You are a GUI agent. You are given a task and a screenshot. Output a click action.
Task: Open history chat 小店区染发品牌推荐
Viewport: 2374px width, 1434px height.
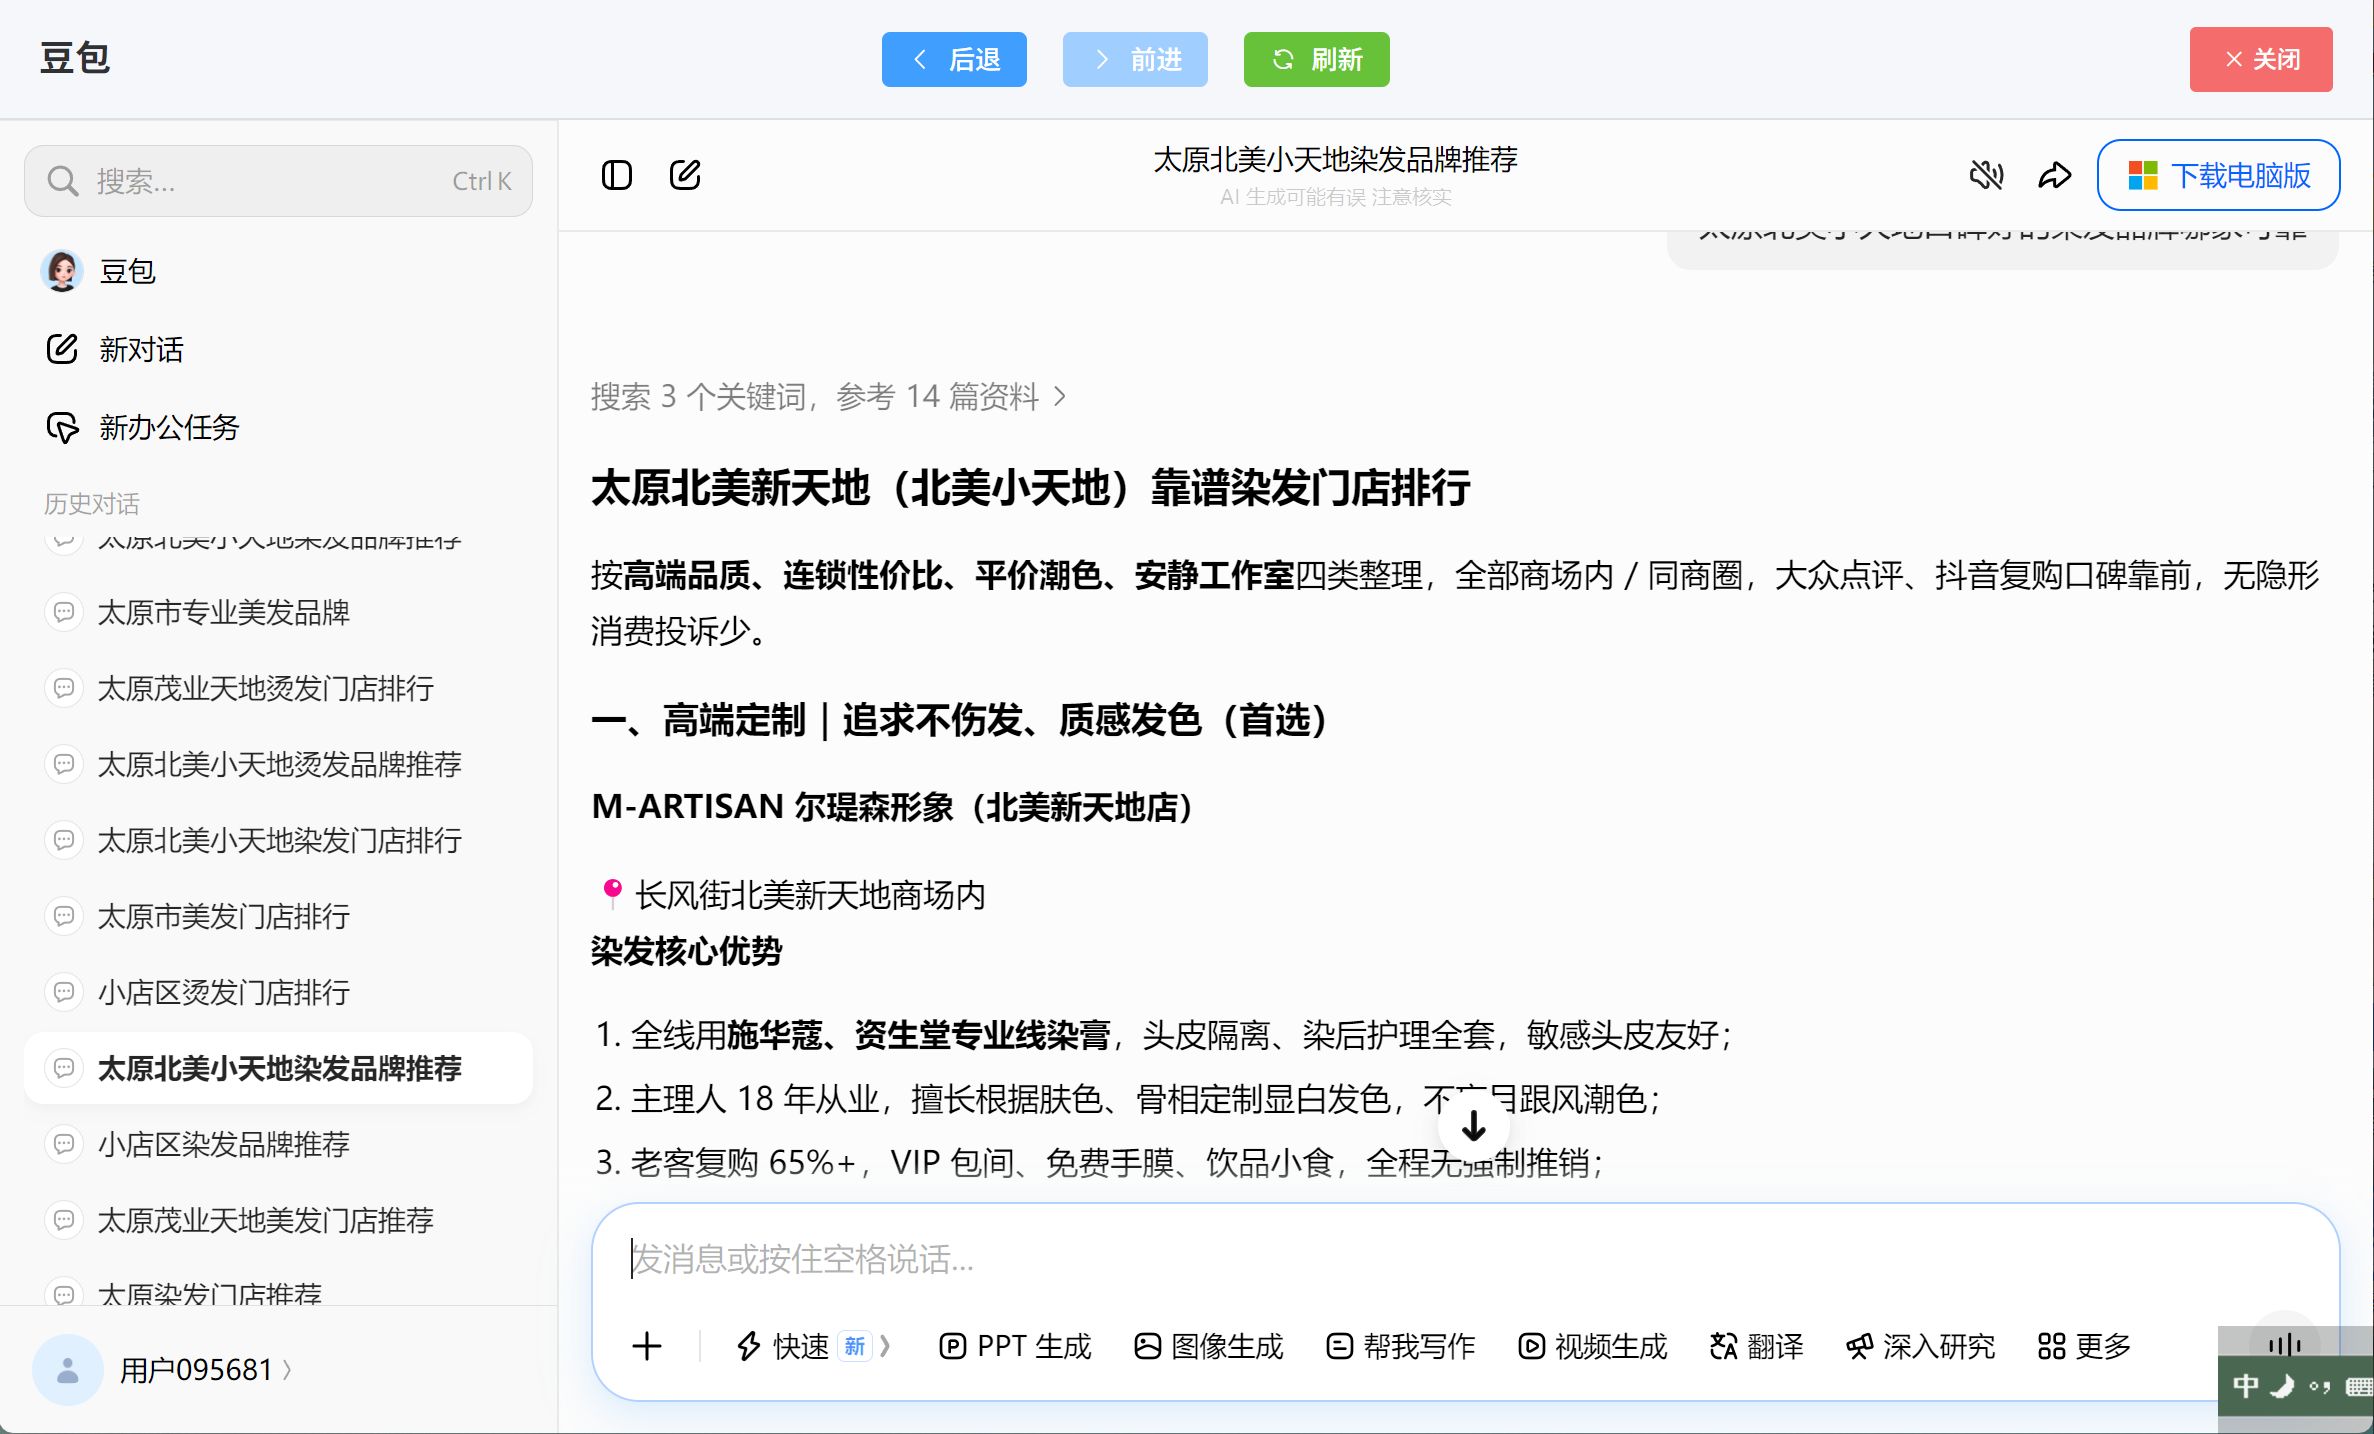[x=278, y=1144]
